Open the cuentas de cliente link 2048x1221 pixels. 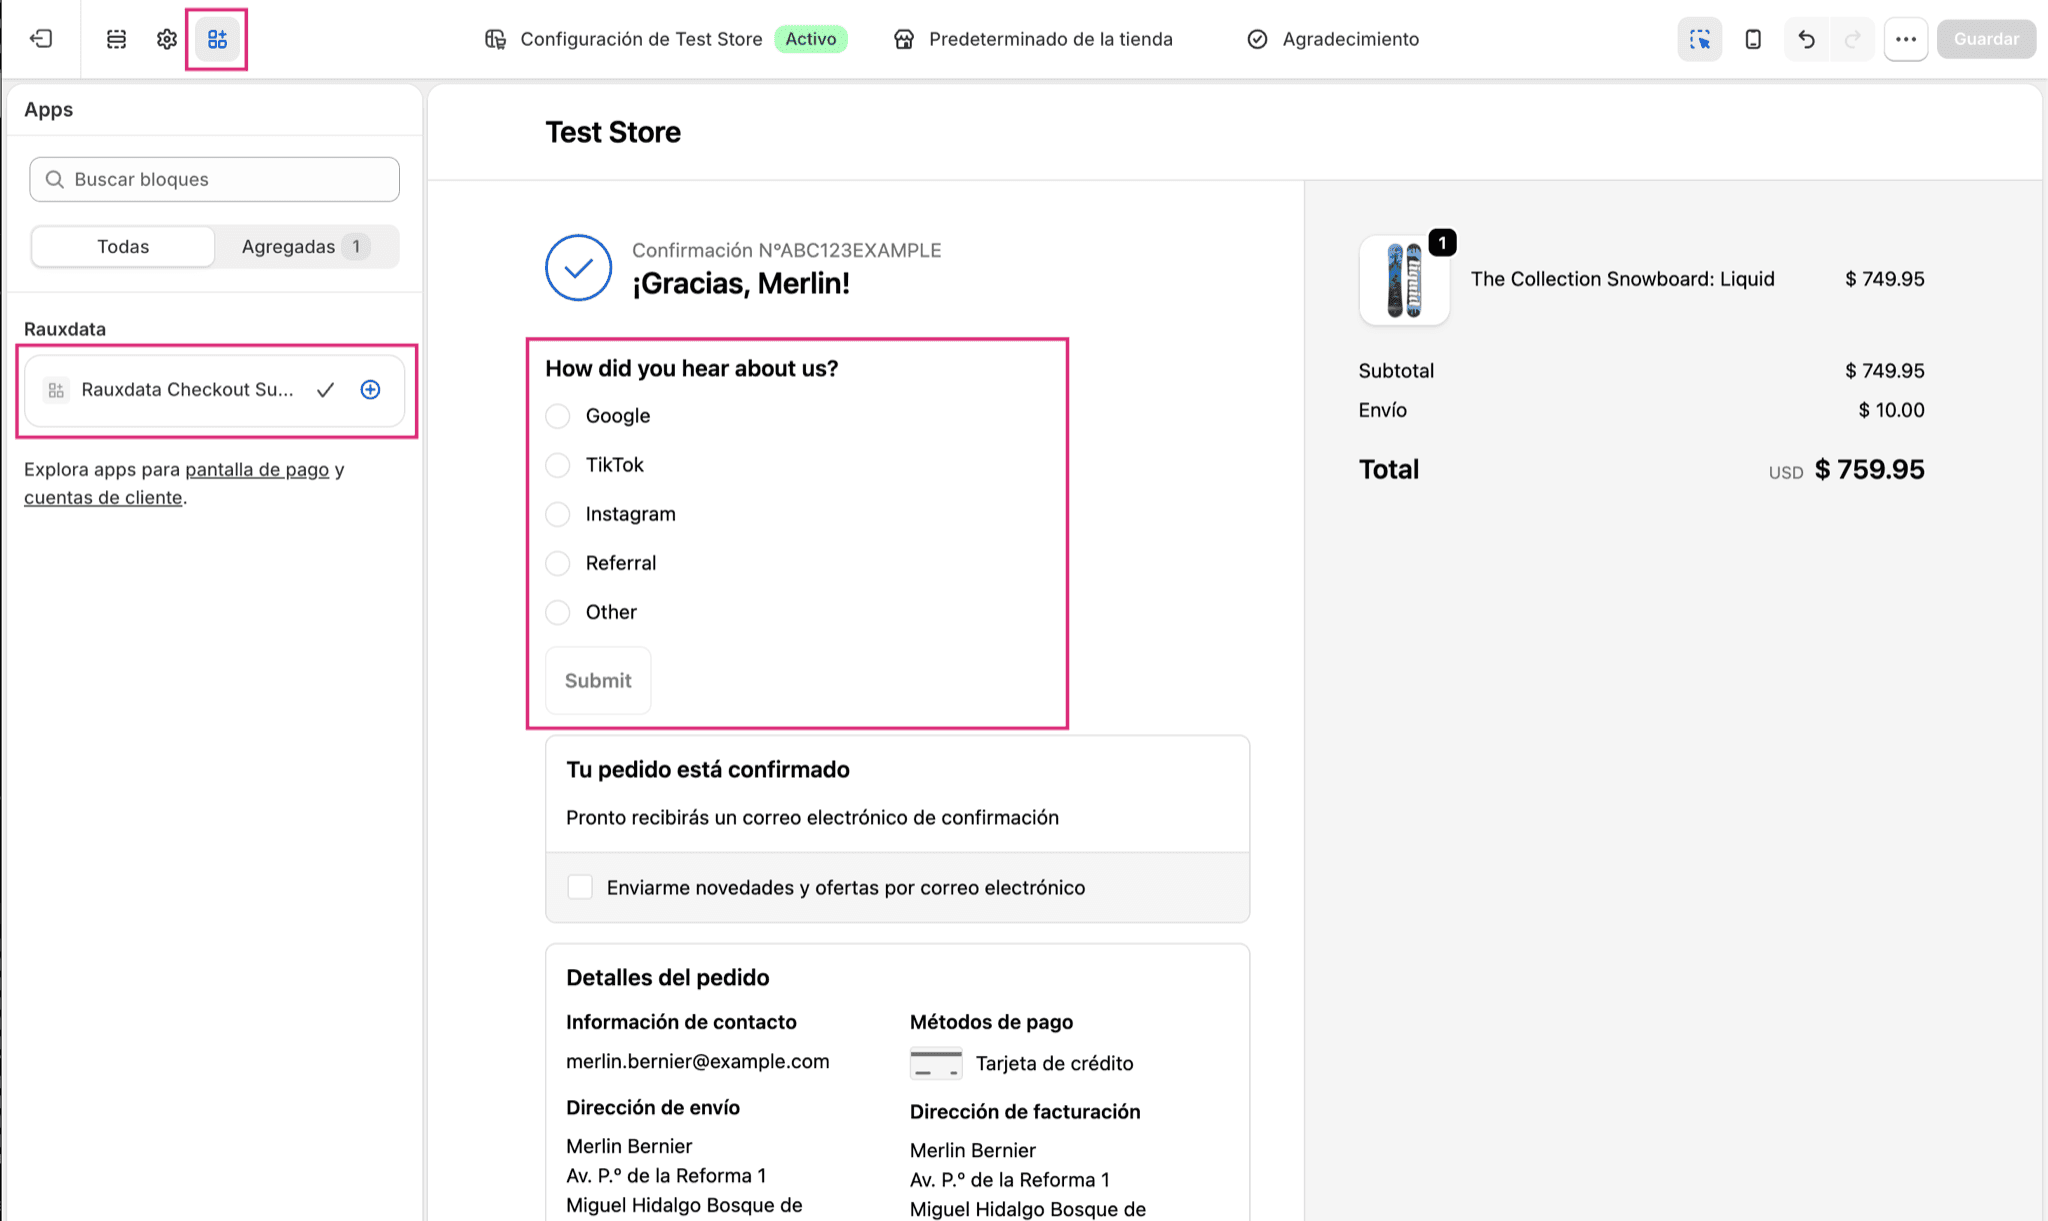click(103, 497)
